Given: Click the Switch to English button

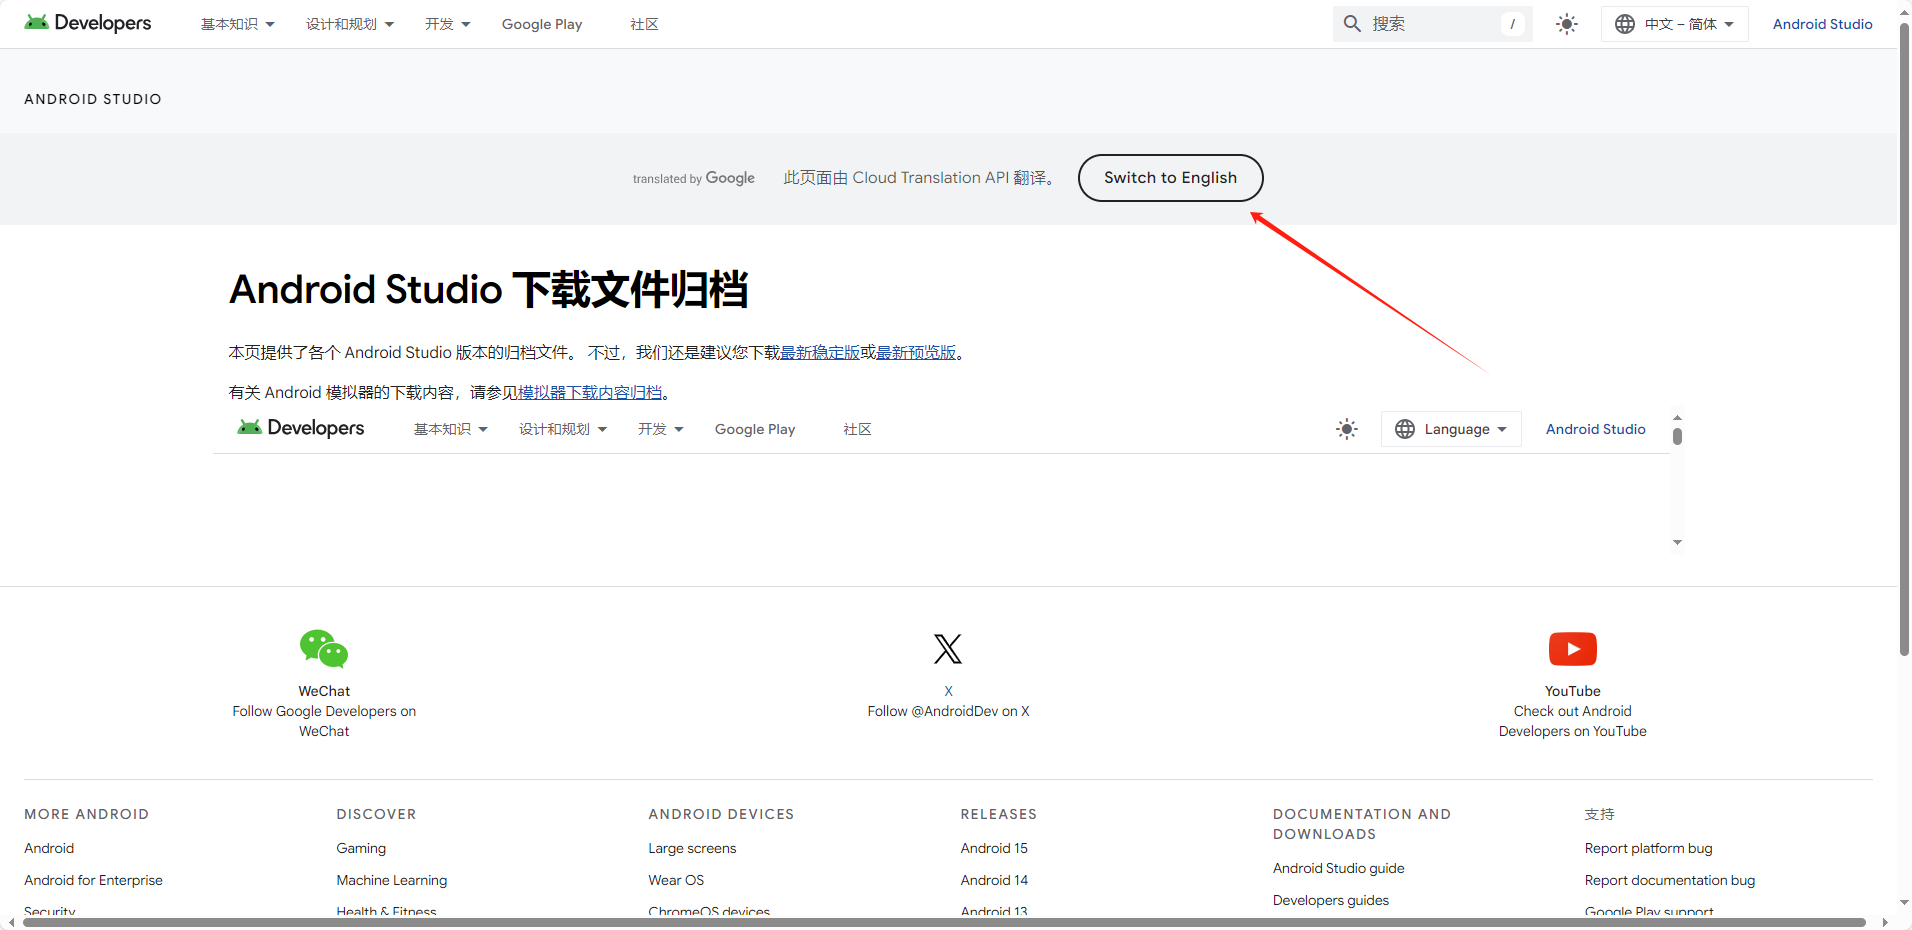Looking at the screenshot, I should pyautogui.click(x=1170, y=178).
